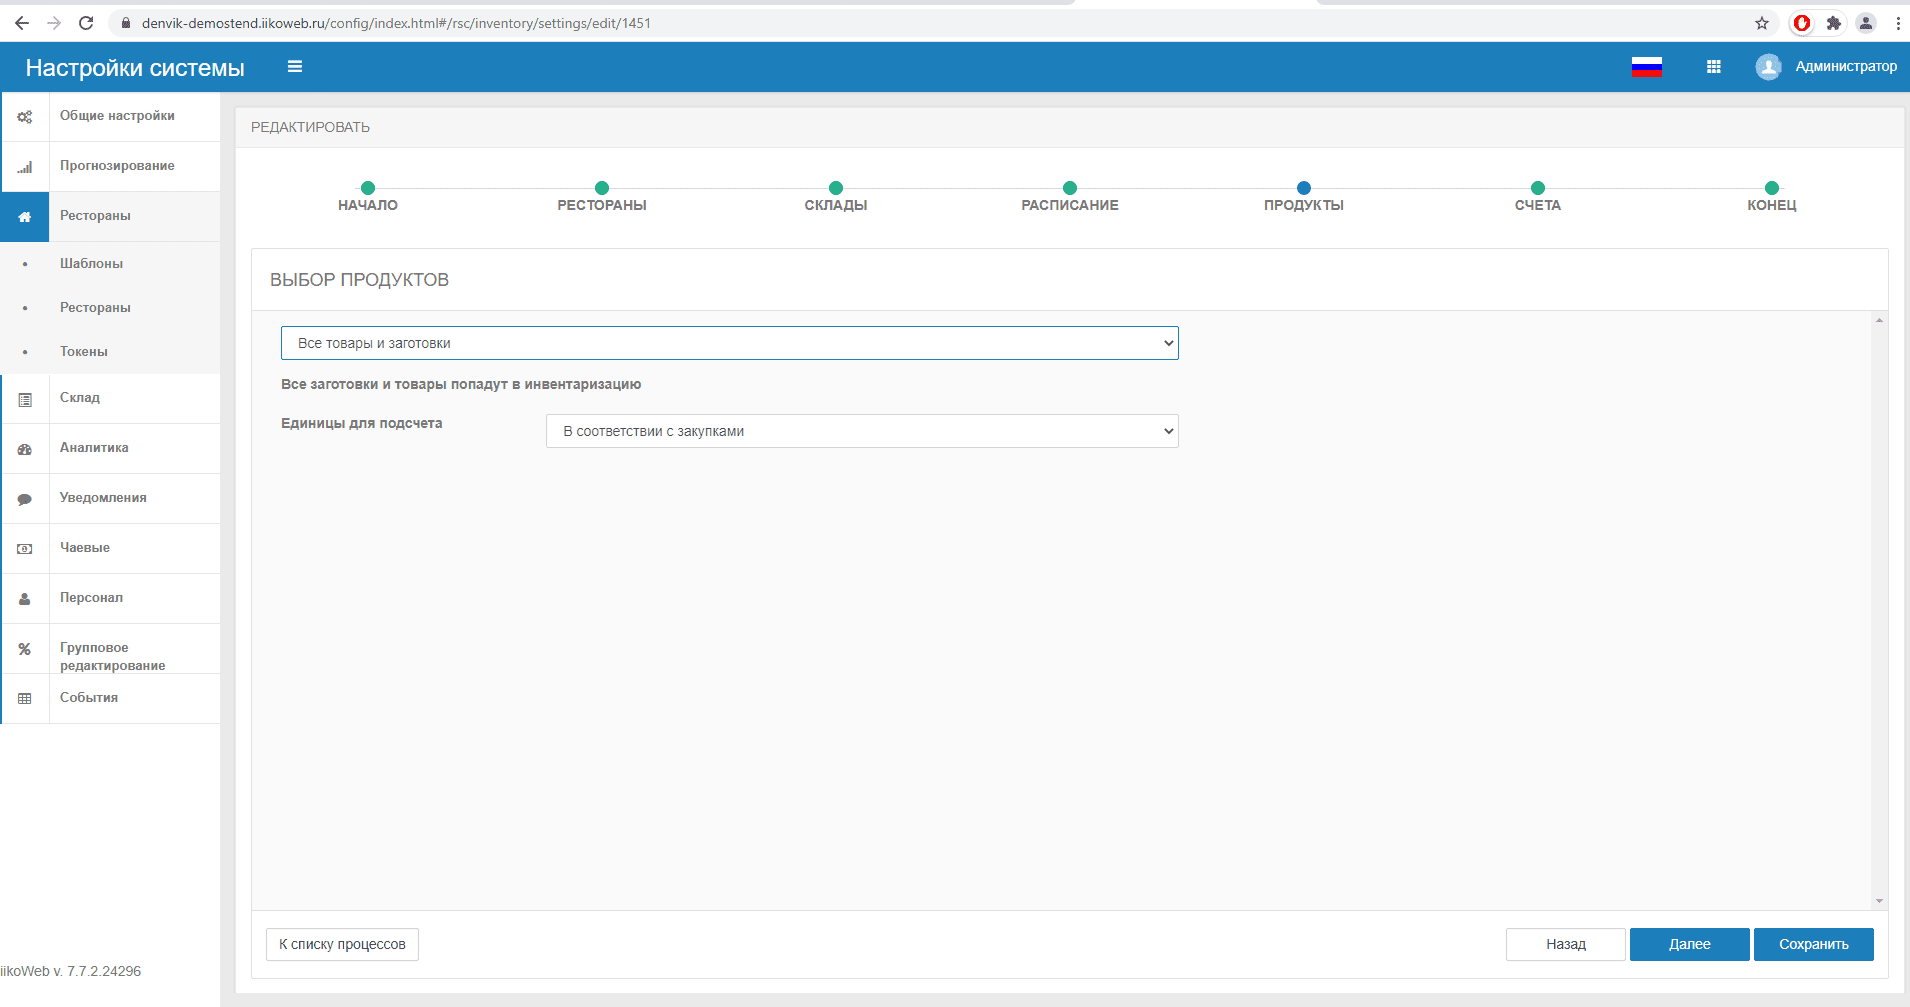Open the apps grid icon
The height and width of the screenshot is (1007, 1910).
[1713, 67]
